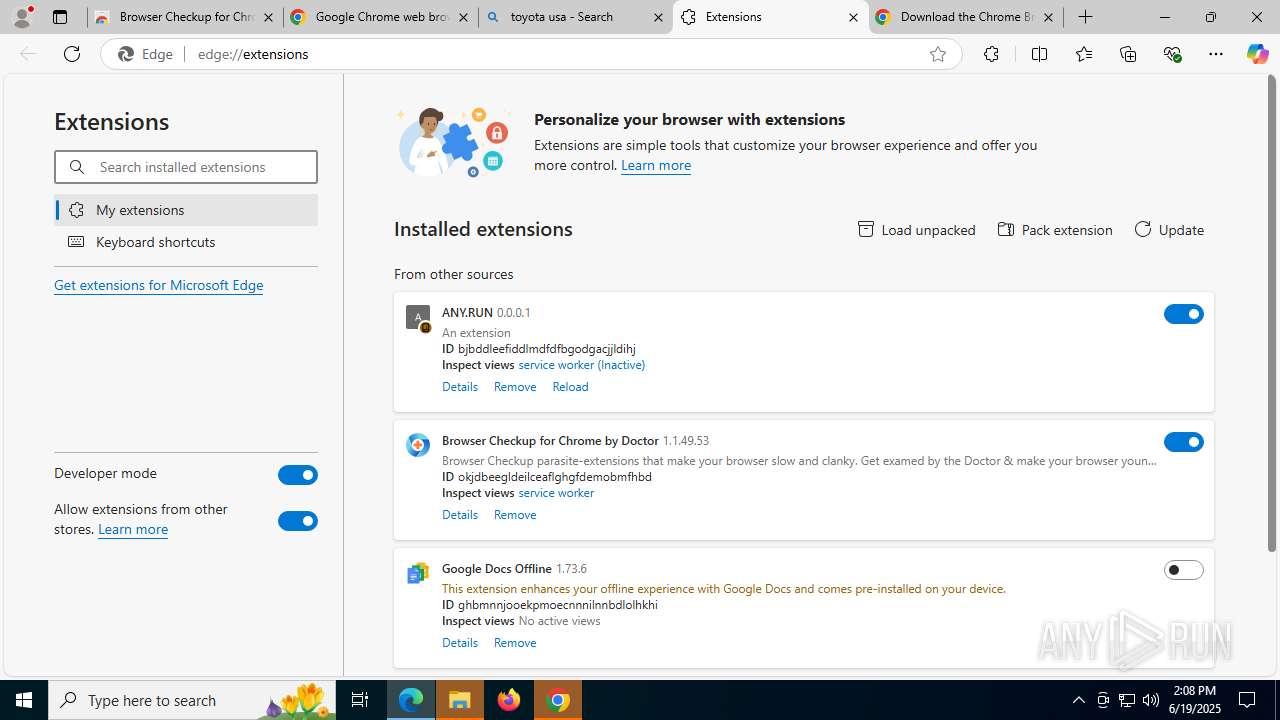
Task: Open Get extensions for Microsoft Edge link
Action: [x=158, y=285]
